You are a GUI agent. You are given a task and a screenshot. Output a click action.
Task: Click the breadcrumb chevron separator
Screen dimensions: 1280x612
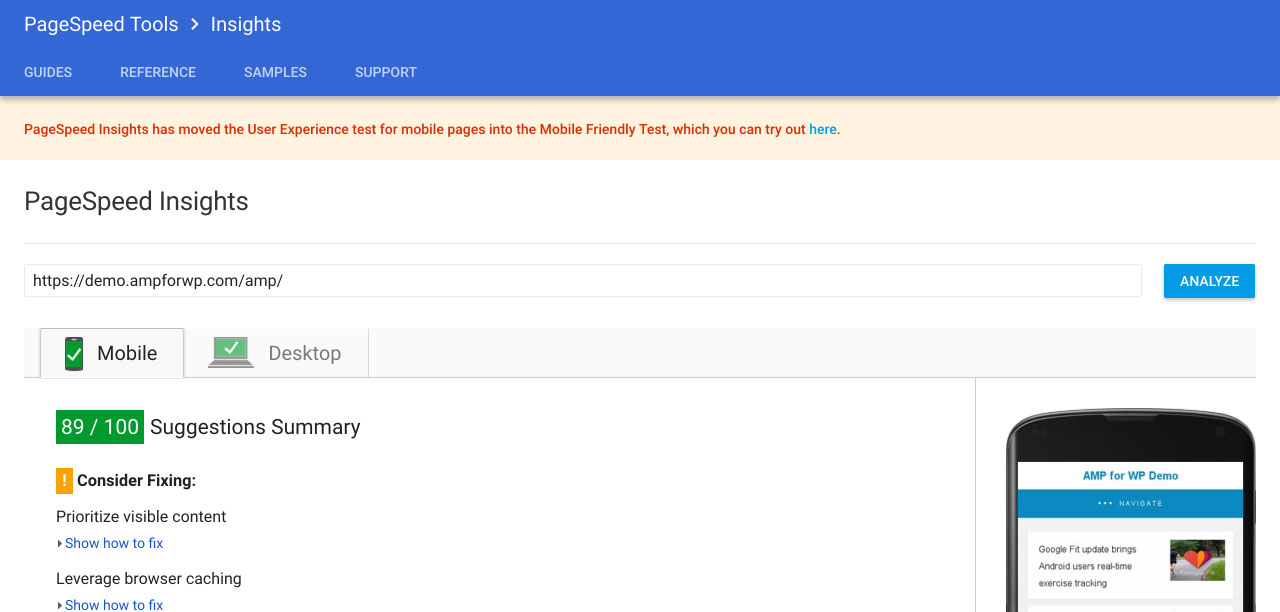(x=194, y=25)
